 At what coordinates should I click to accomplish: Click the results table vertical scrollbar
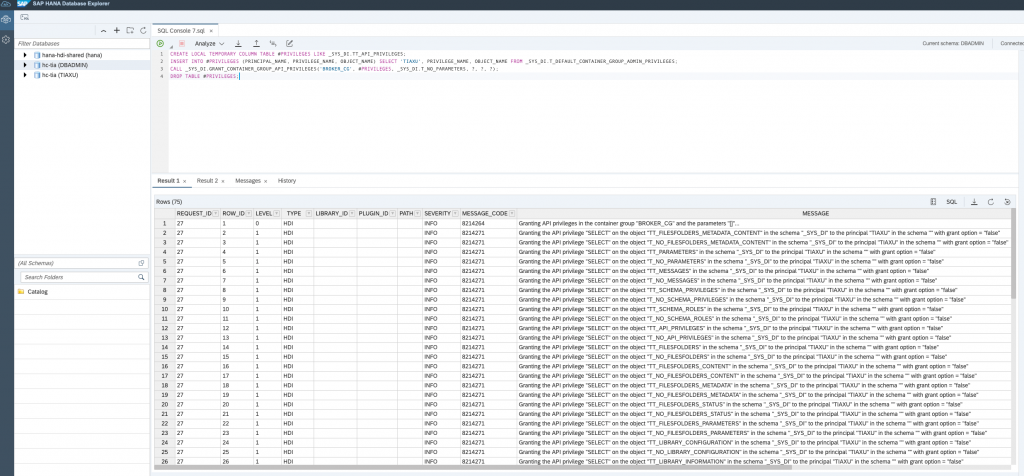pos(1013,255)
